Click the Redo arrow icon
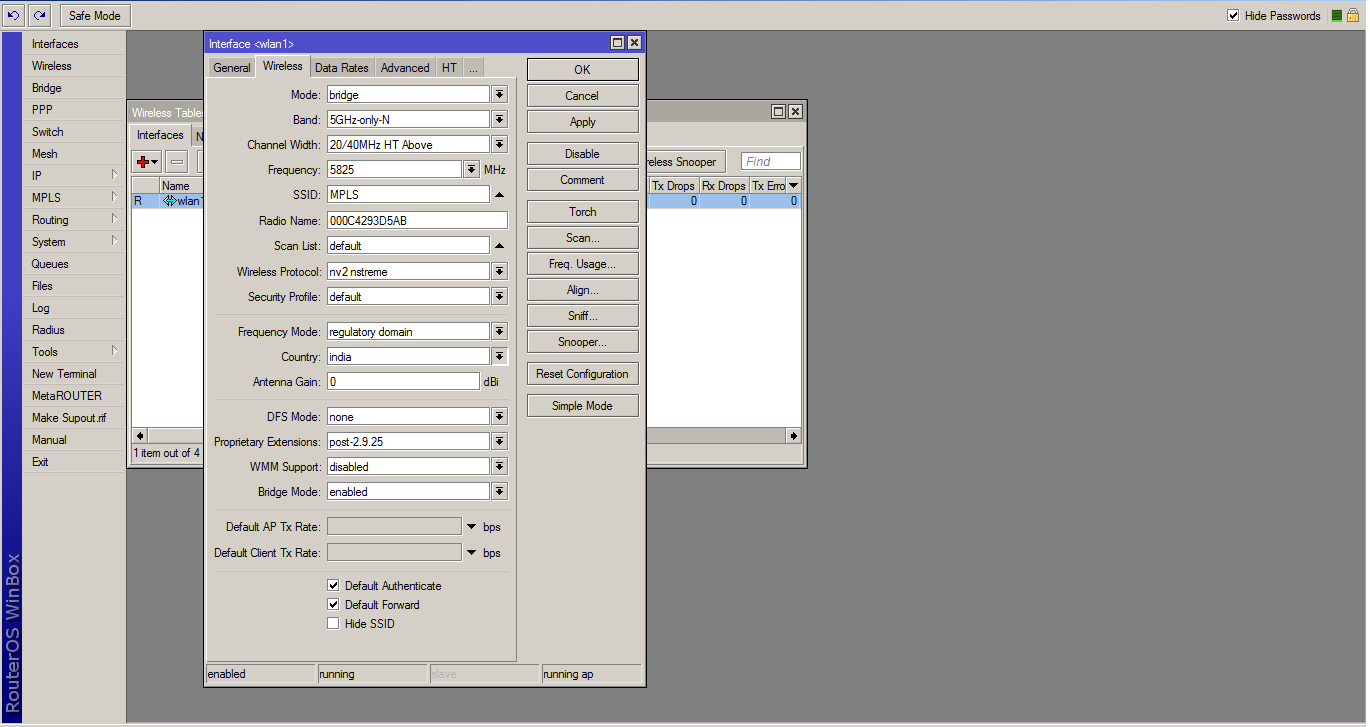The height and width of the screenshot is (727, 1370). coord(39,15)
